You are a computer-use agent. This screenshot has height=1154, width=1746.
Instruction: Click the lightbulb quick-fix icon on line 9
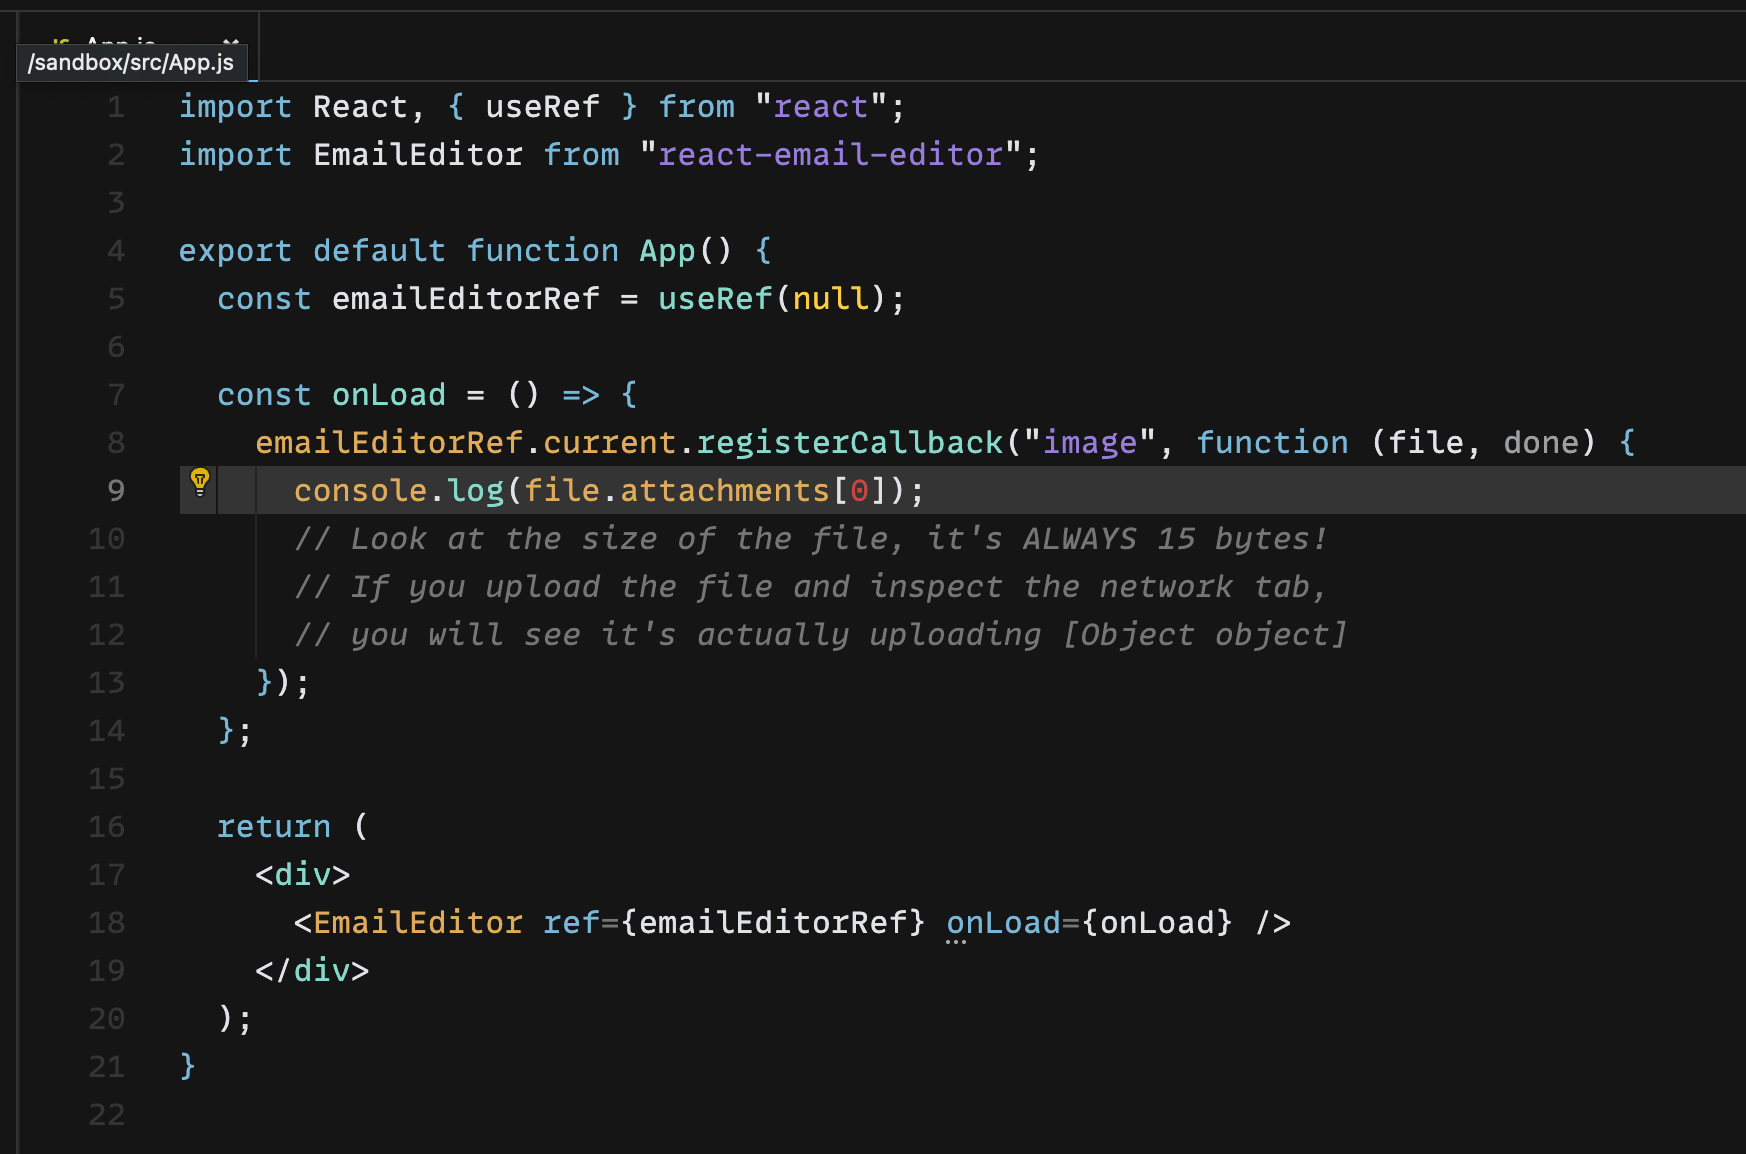click(x=200, y=482)
